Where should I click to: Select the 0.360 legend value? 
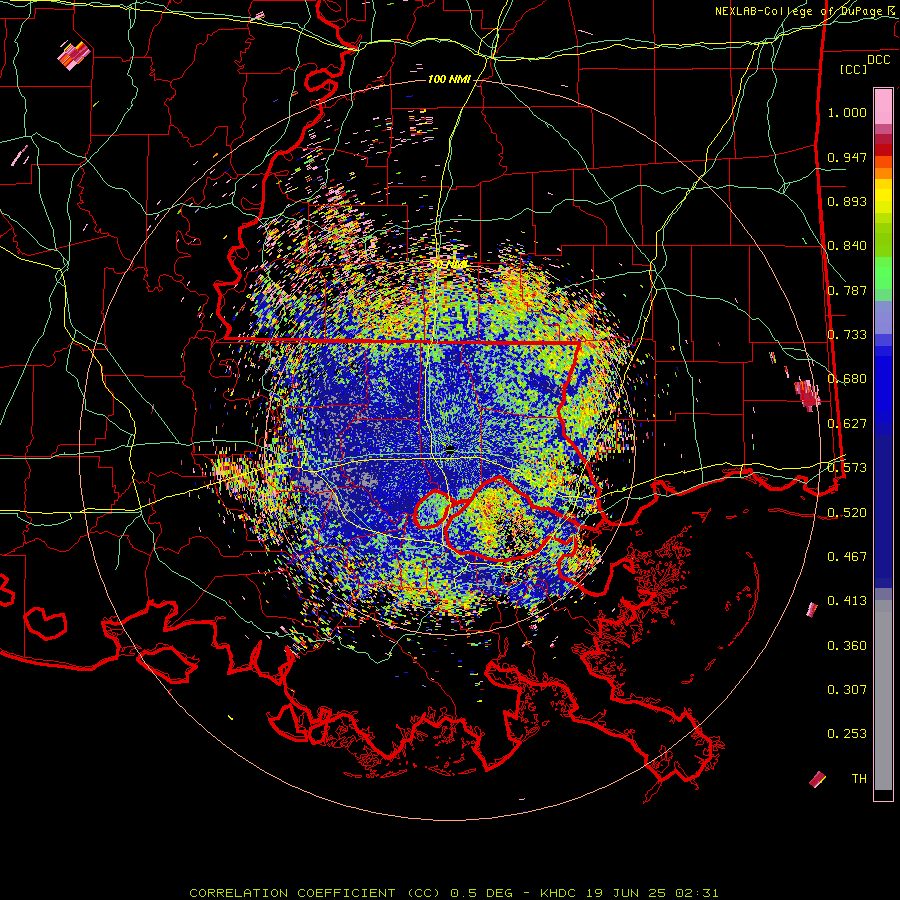pyautogui.click(x=847, y=645)
